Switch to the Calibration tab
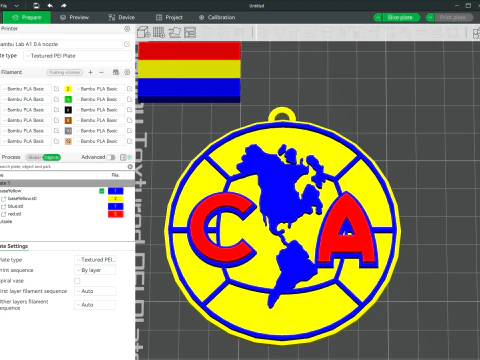480x360 pixels. click(217, 17)
